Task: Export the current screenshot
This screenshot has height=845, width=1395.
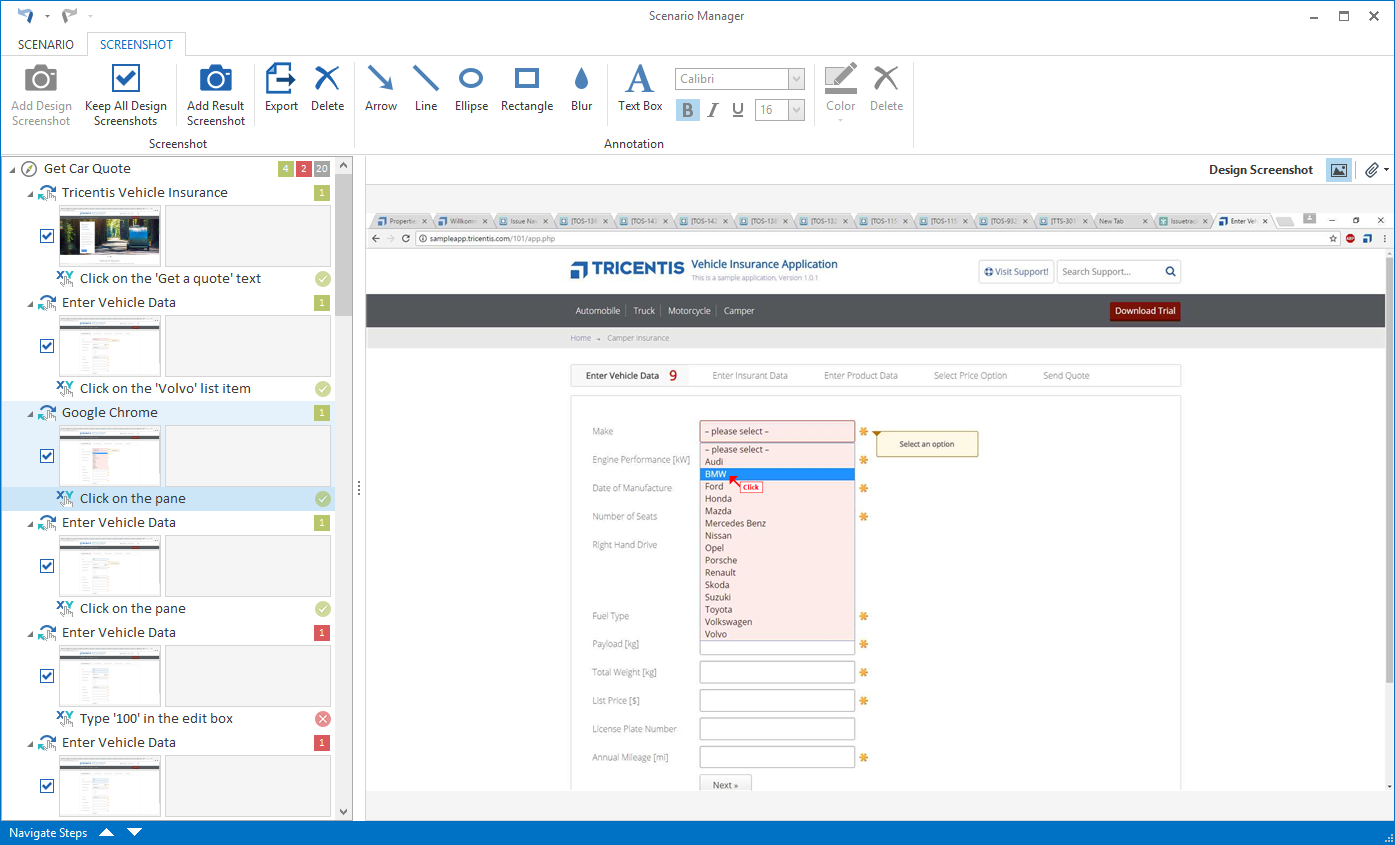Action: point(281,88)
